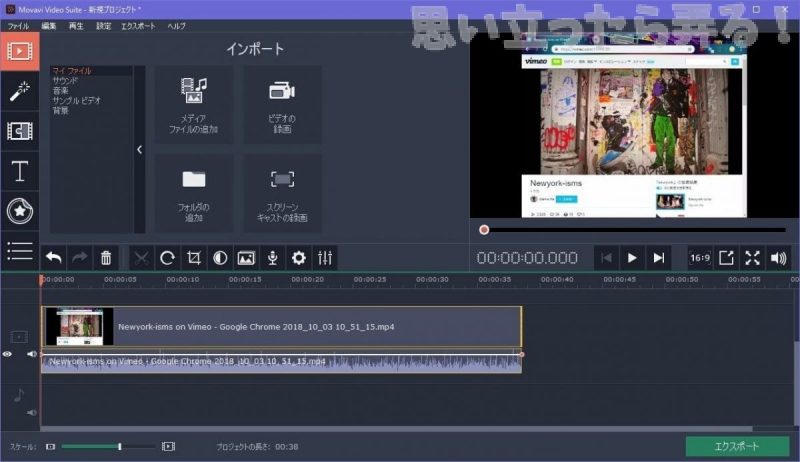Open the 再生 menu
Image resolution: width=800 pixels, height=462 pixels.
point(76,26)
